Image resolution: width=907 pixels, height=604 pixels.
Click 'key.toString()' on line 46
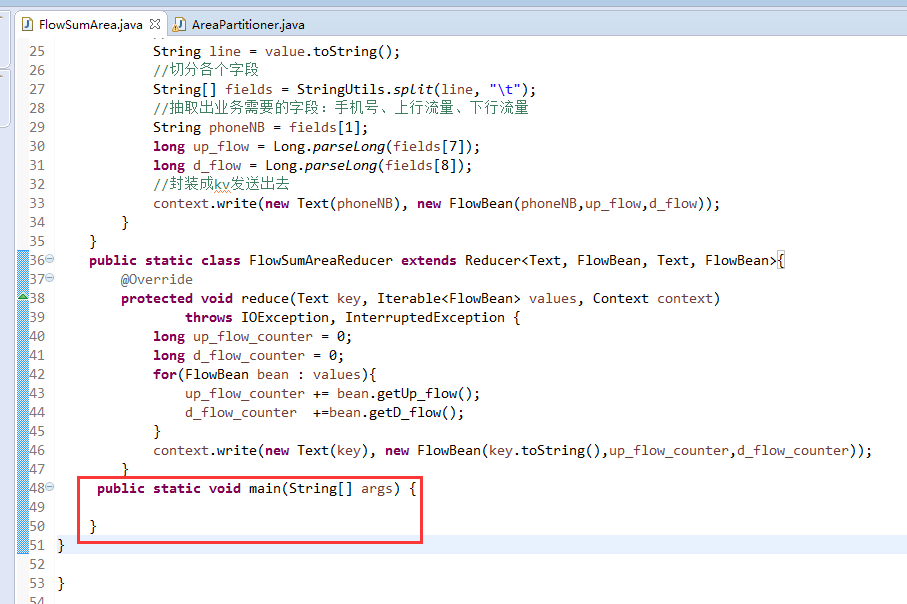coord(545,451)
